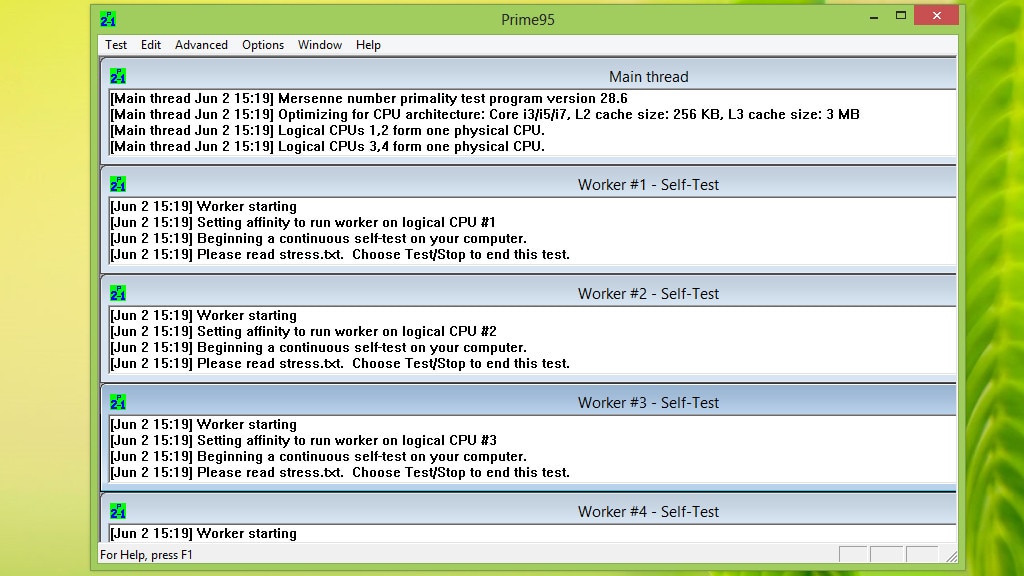Screen dimensions: 1024x576
Task: Activate the Worker #2 - Self-Test title bar
Action: point(529,294)
